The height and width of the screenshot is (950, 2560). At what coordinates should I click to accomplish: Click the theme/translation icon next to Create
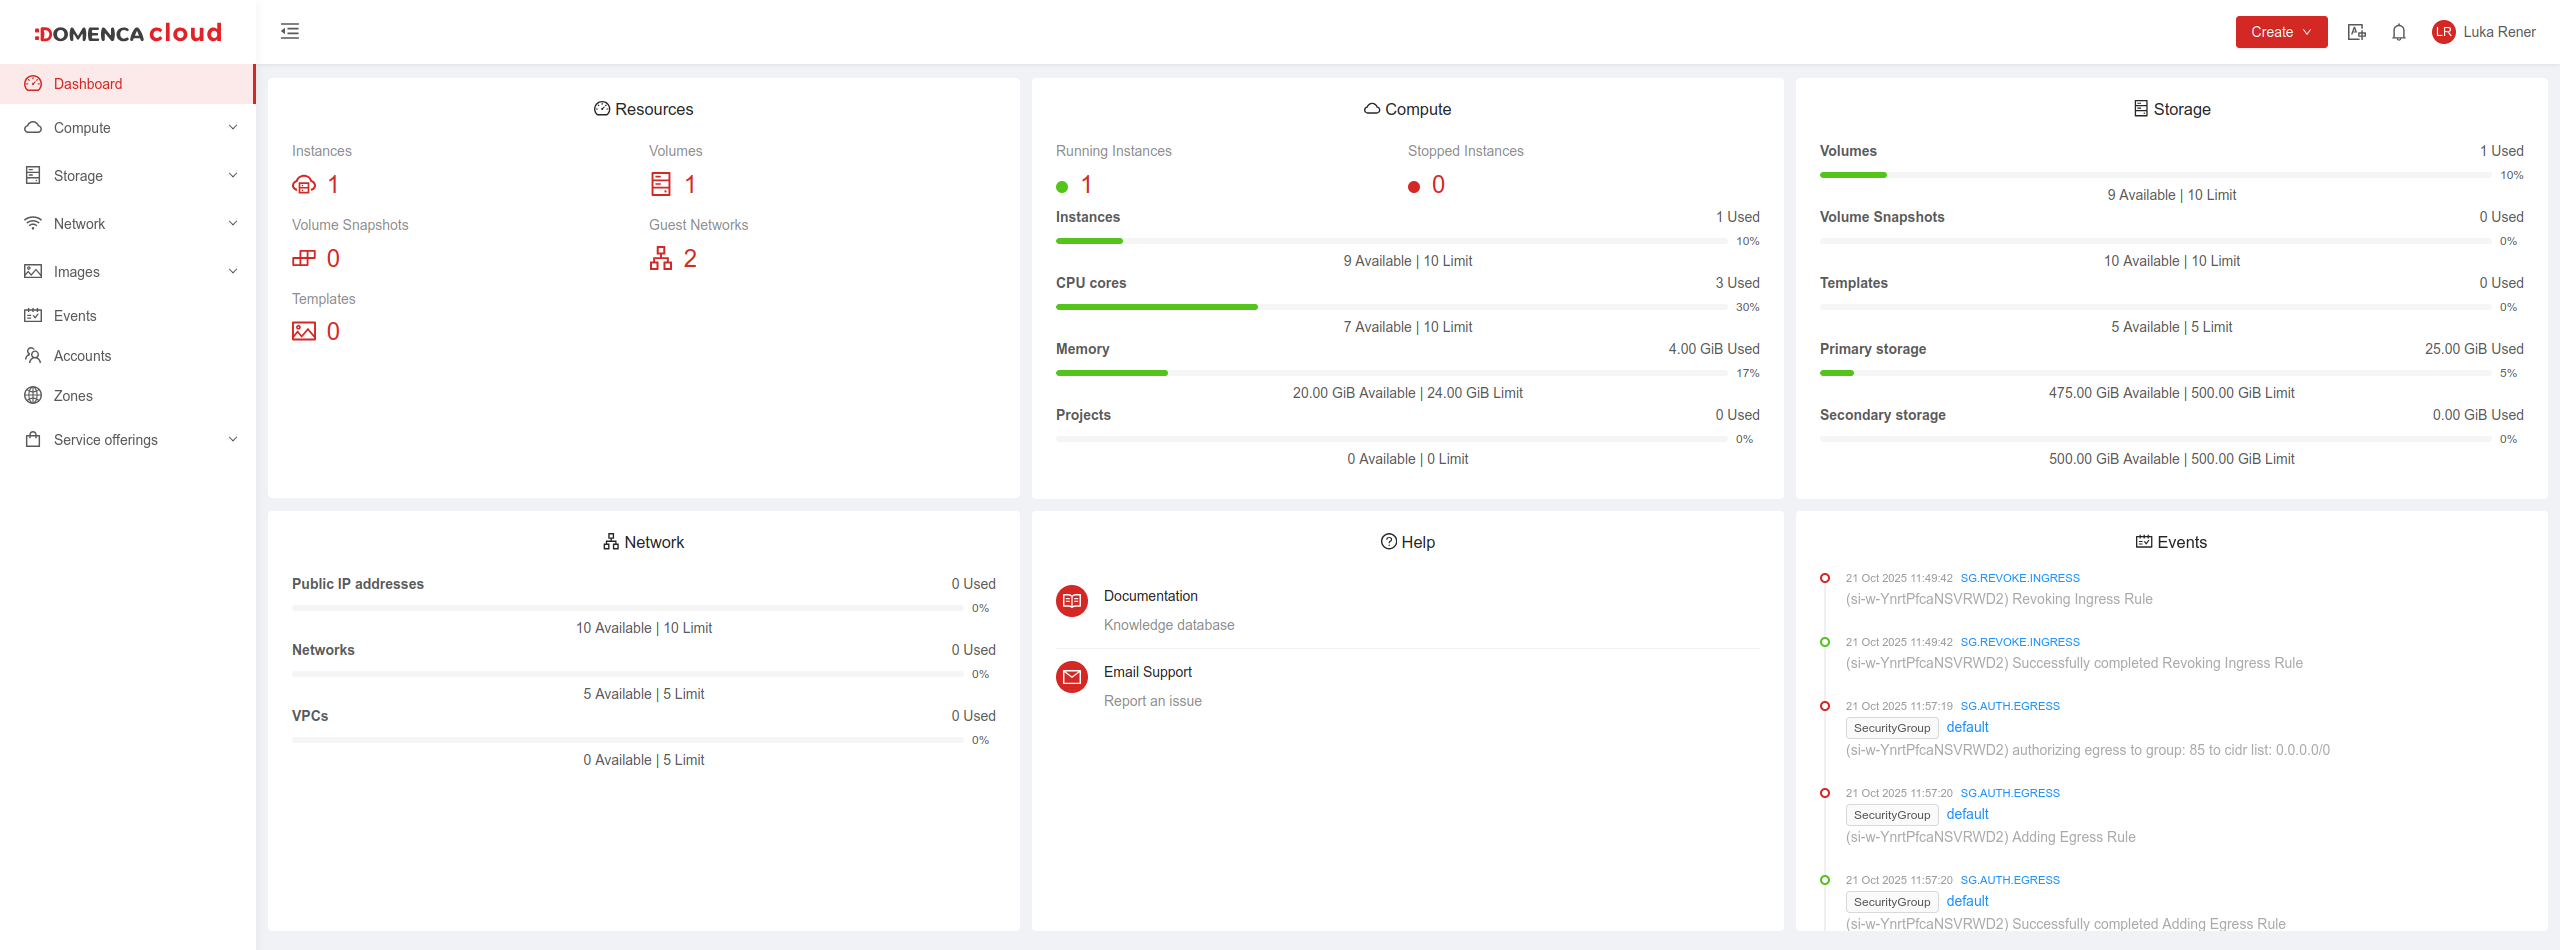pyautogui.click(x=2356, y=32)
